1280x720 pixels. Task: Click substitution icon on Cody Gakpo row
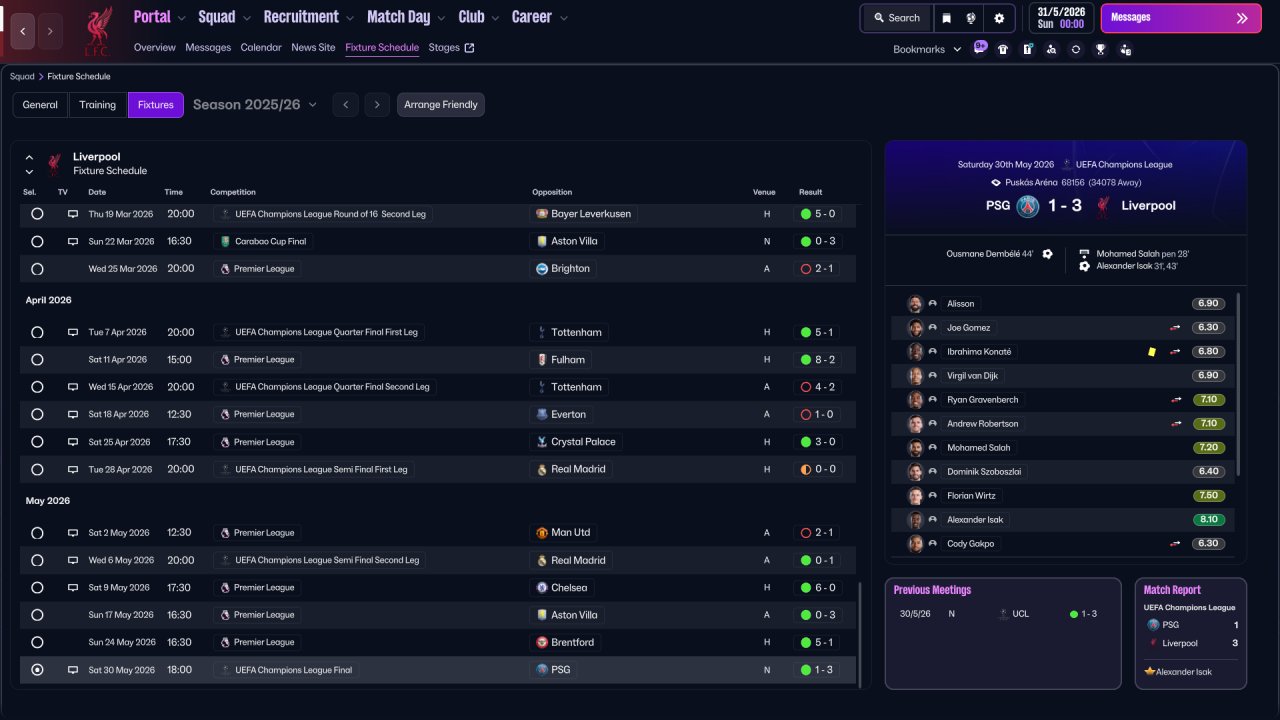(x=1175, y=544)
